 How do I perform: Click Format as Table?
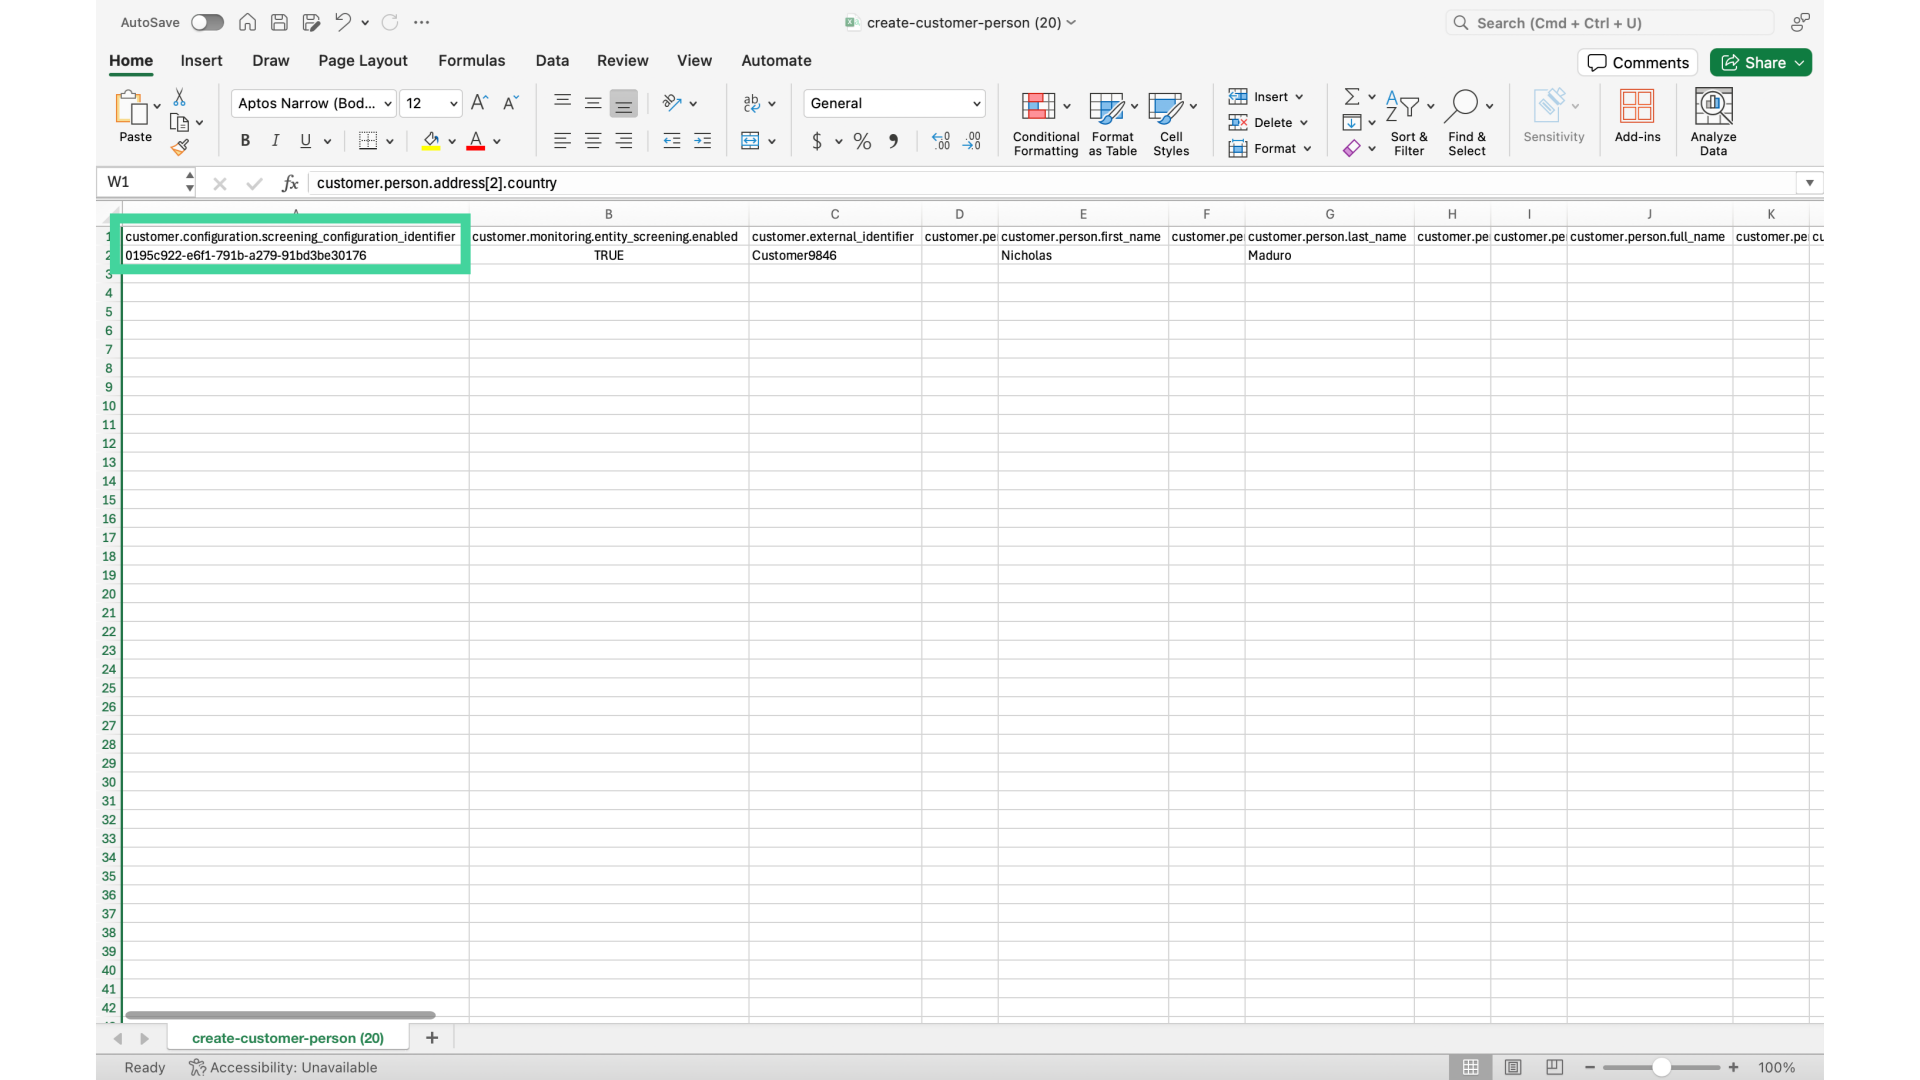point(1112,120)
